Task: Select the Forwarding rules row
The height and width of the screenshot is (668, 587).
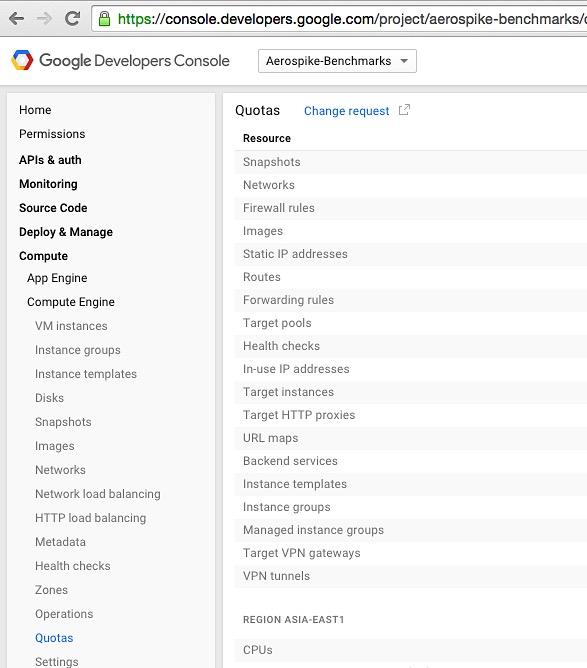Action: point(411,300)
